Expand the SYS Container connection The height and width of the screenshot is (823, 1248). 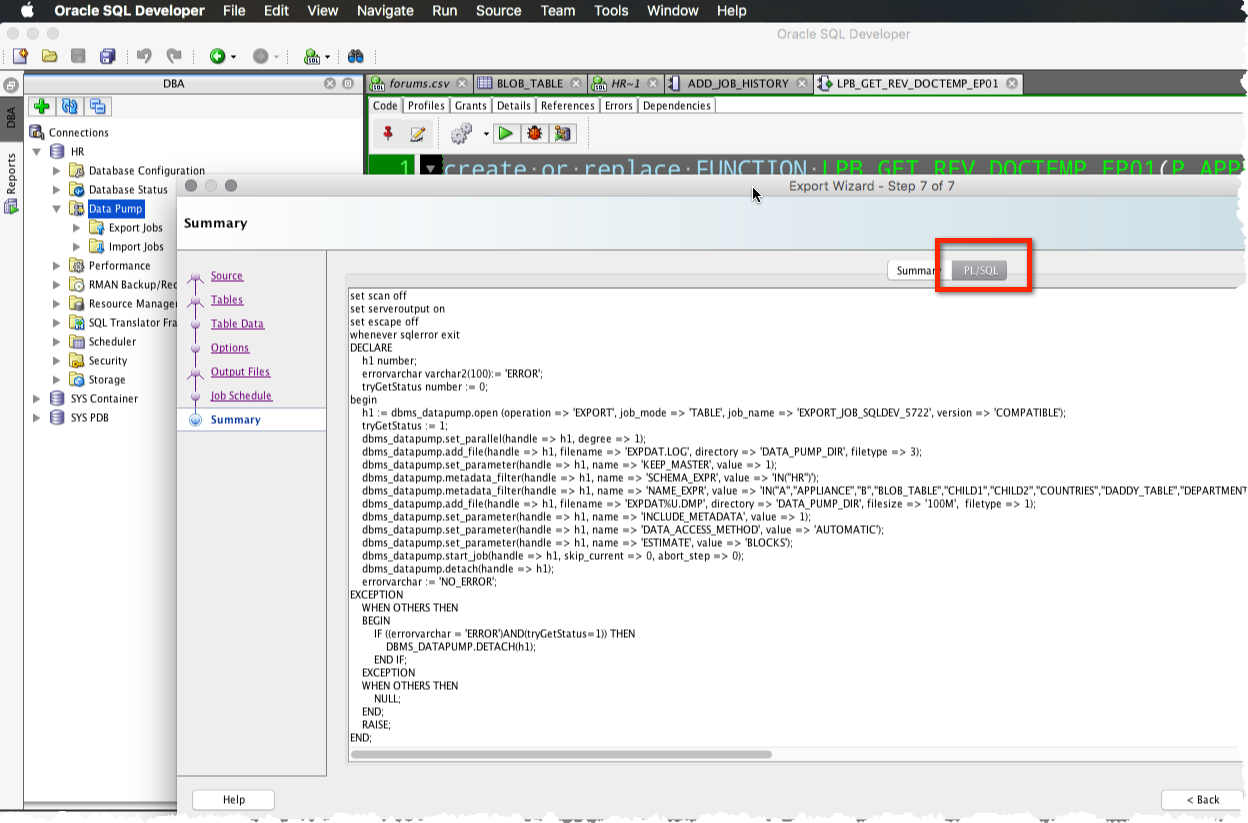click(x=37, y=399)
